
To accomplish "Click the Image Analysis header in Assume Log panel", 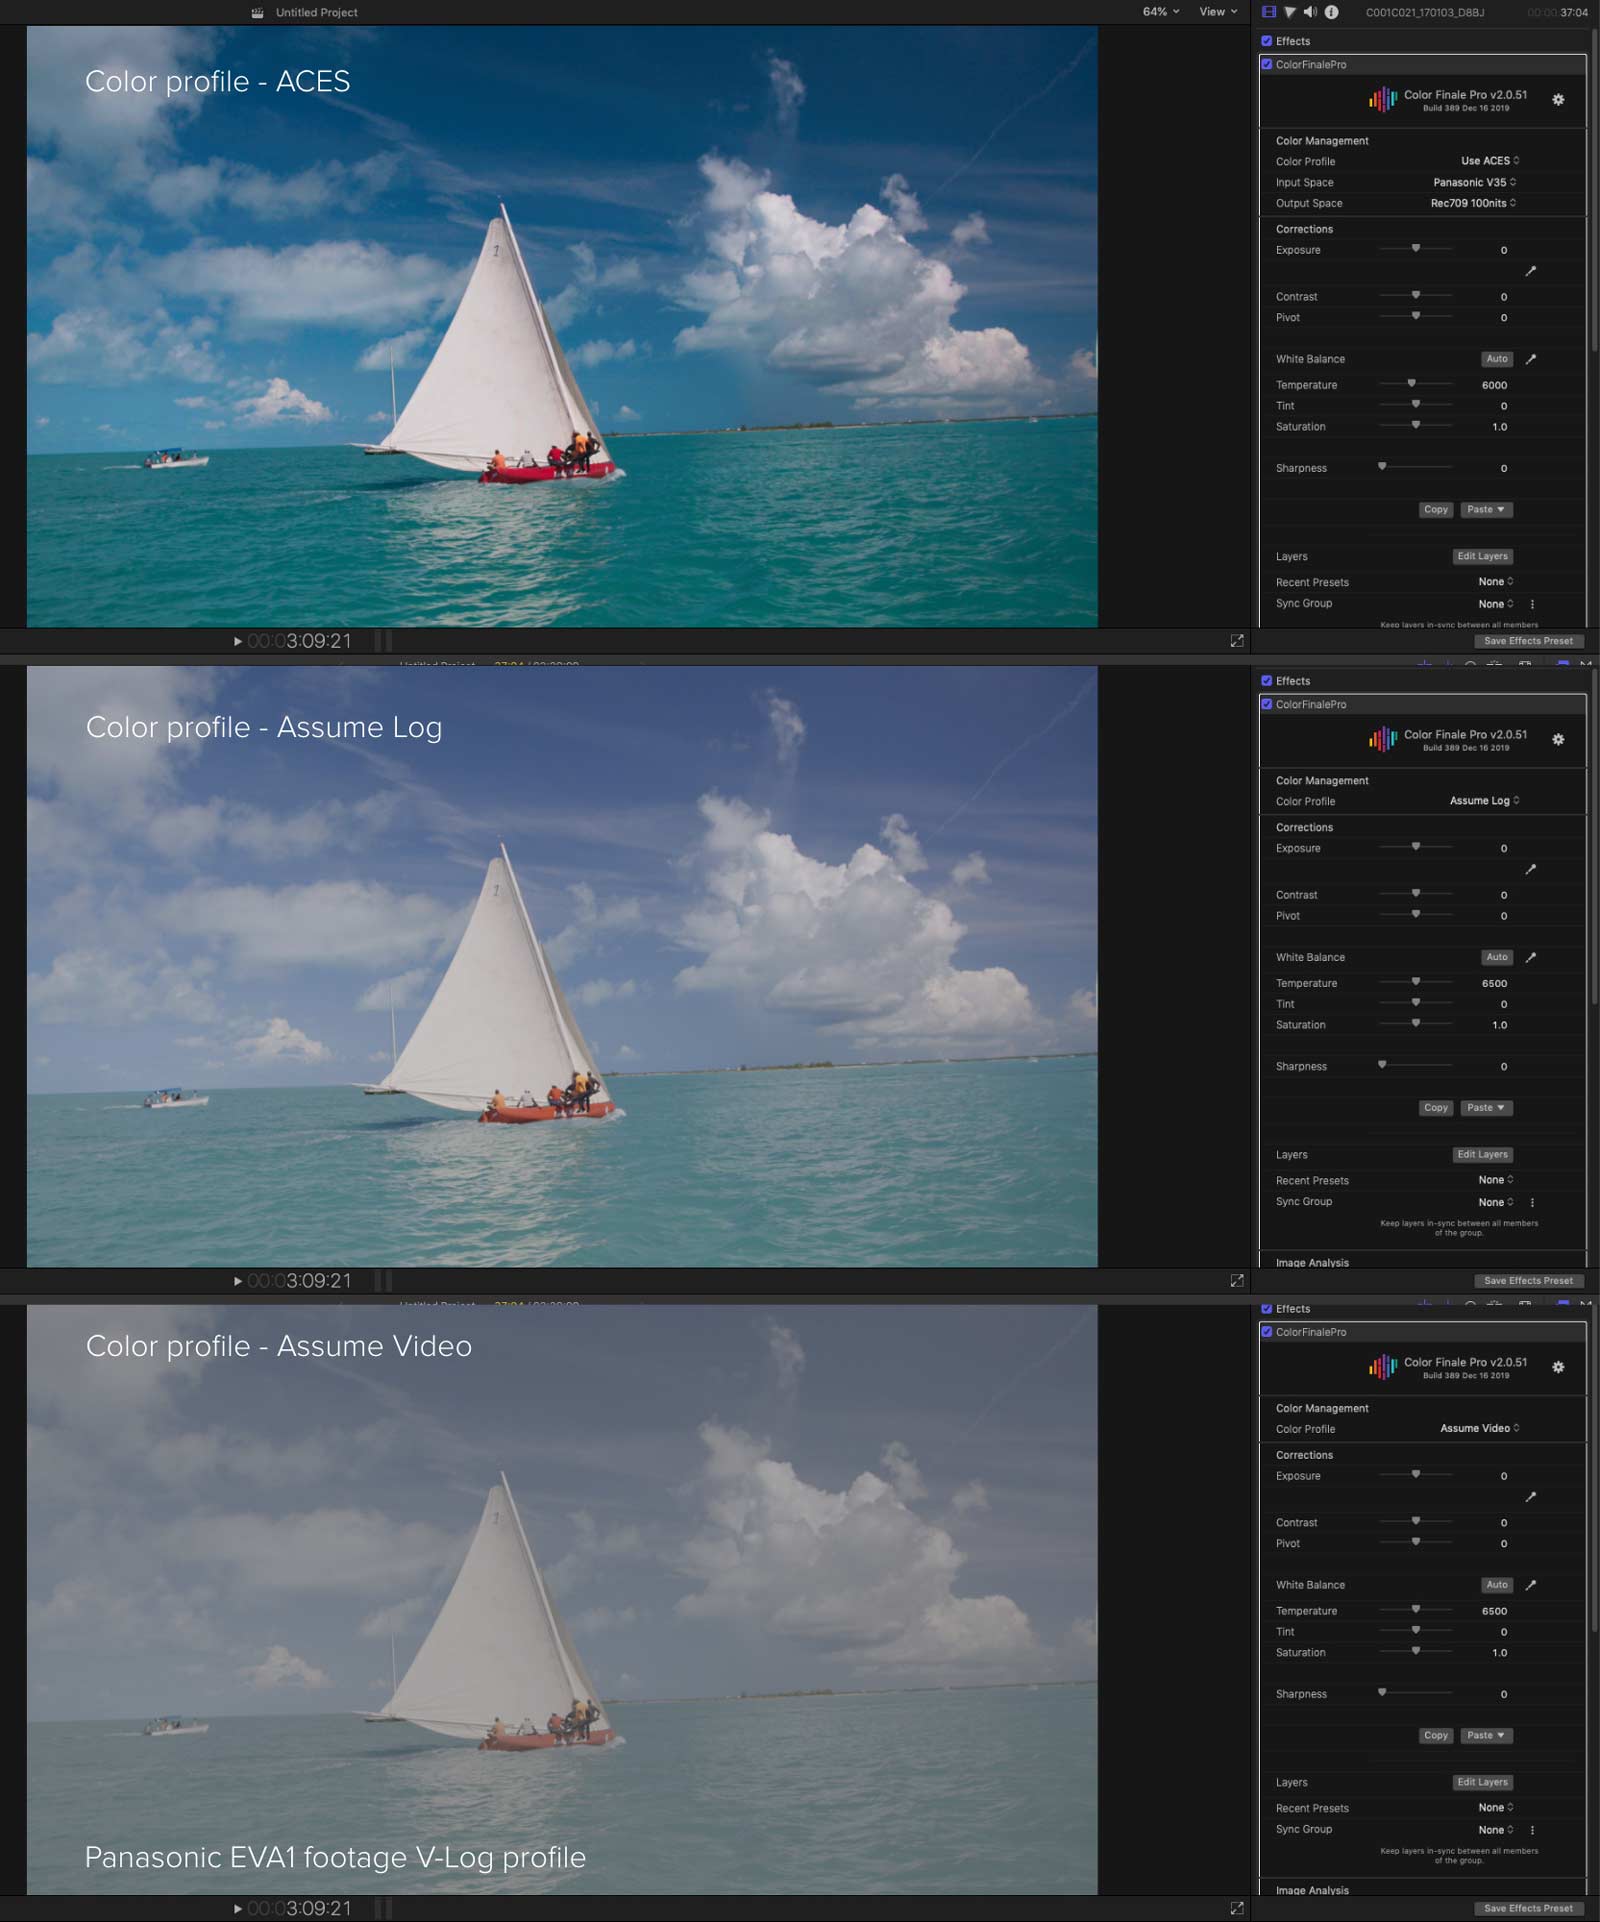I will 1312,1262.
